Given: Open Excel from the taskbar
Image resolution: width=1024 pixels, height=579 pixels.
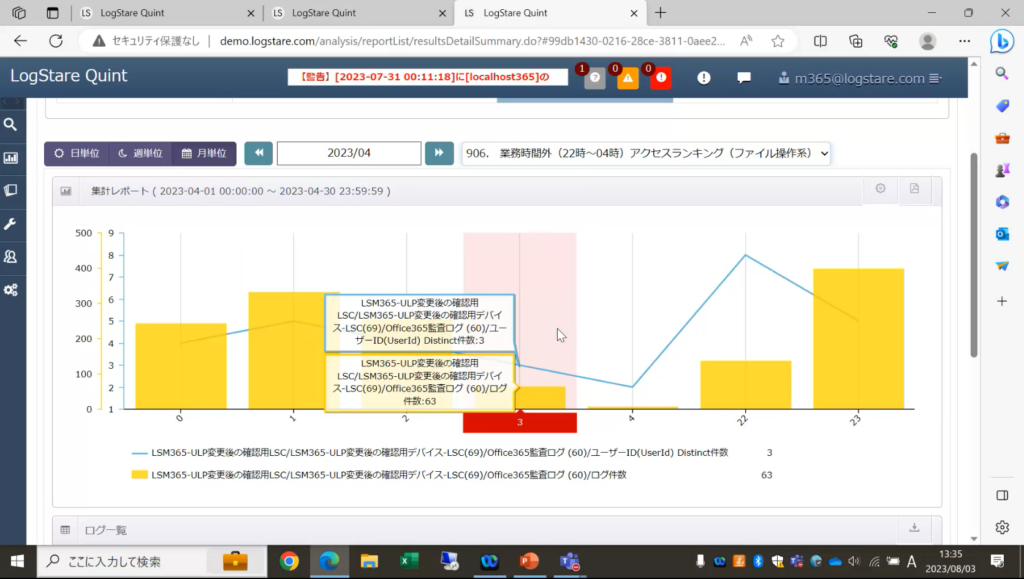Looking at the screenshot, I should [409, 561].
